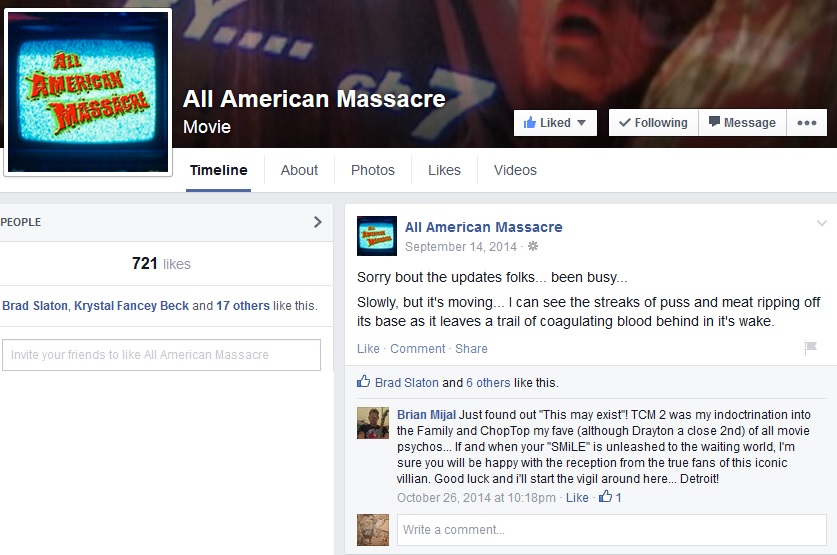The image size is (837, 555).
Task: Open All American Massacre post author link
Action: 484,227
